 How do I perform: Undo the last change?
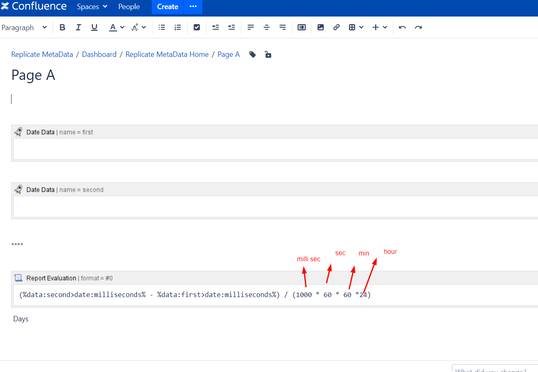(402, 27)
